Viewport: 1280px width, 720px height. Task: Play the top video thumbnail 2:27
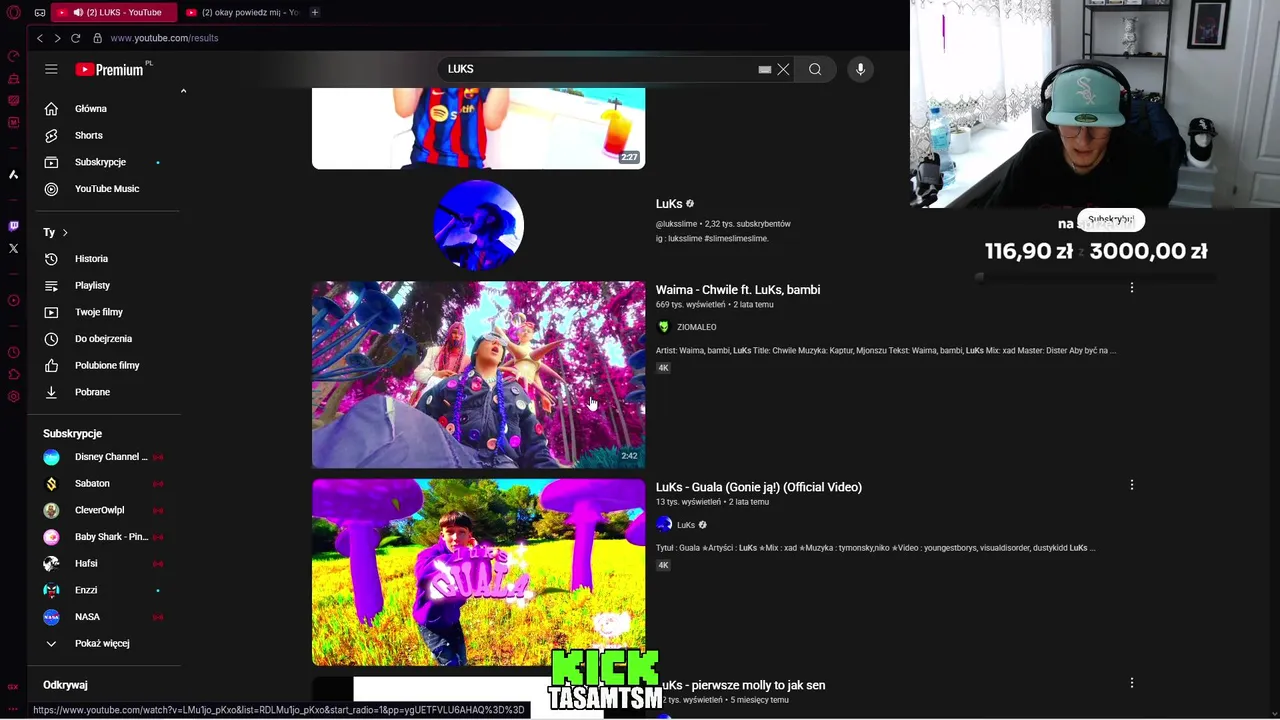(x=478, y=128)
